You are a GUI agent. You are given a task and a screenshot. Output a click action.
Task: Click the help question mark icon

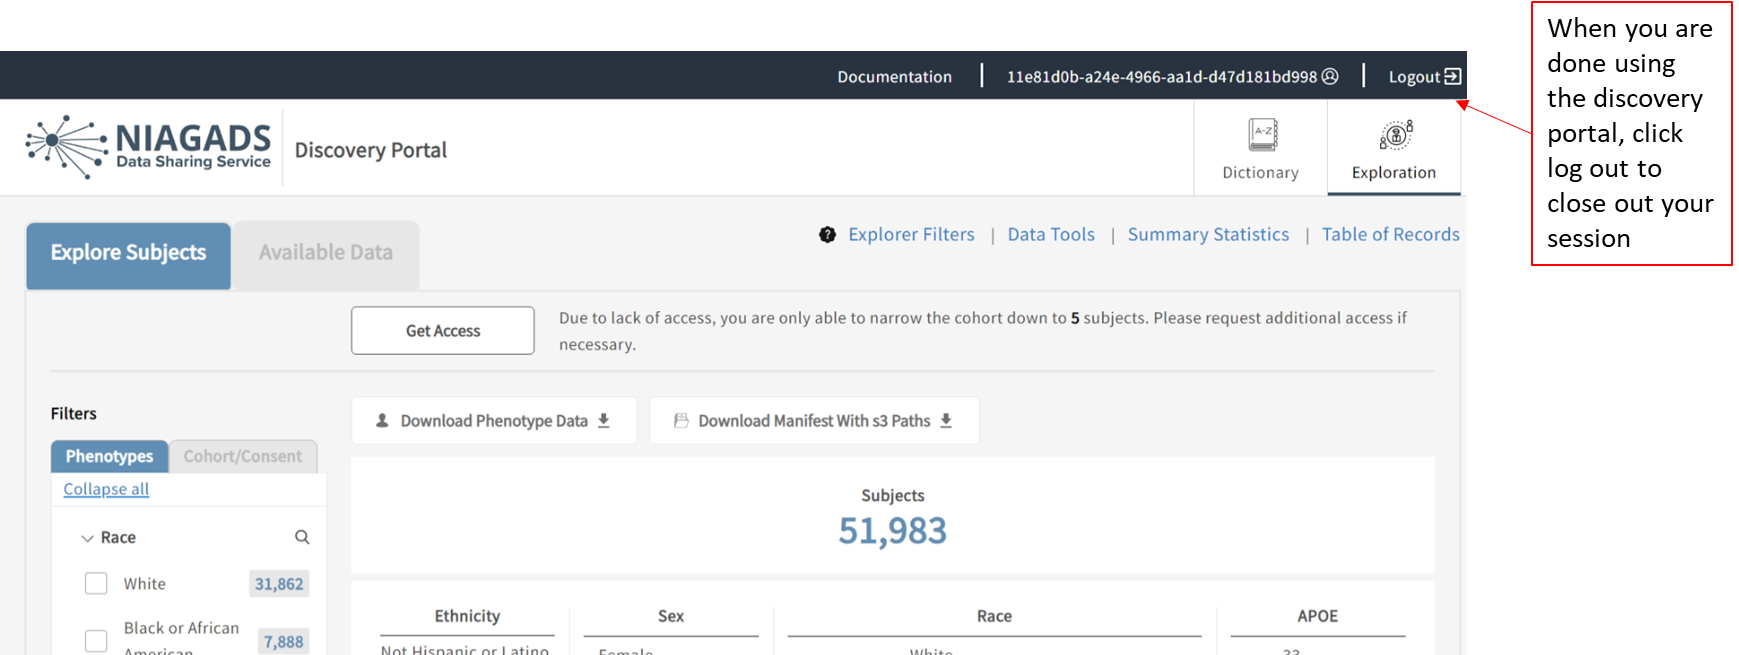tap(827, 235)
